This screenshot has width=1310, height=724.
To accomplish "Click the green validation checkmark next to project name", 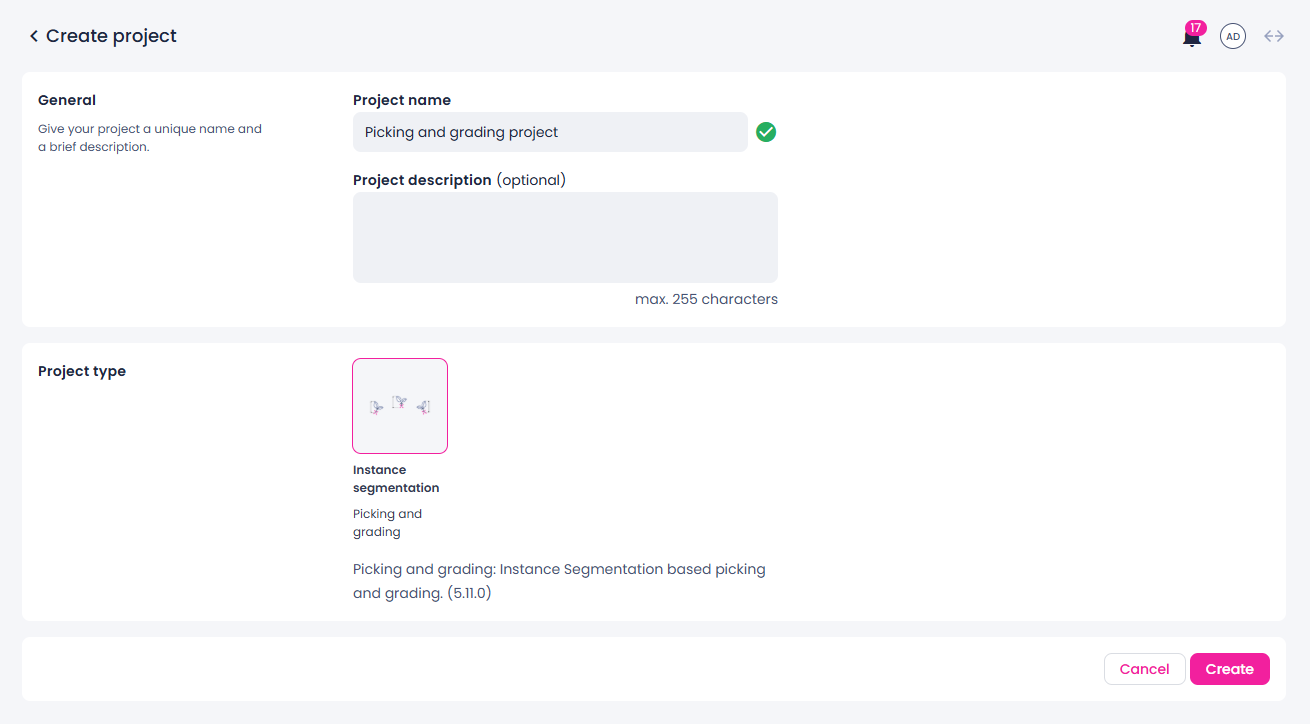I will coord(766,132).
